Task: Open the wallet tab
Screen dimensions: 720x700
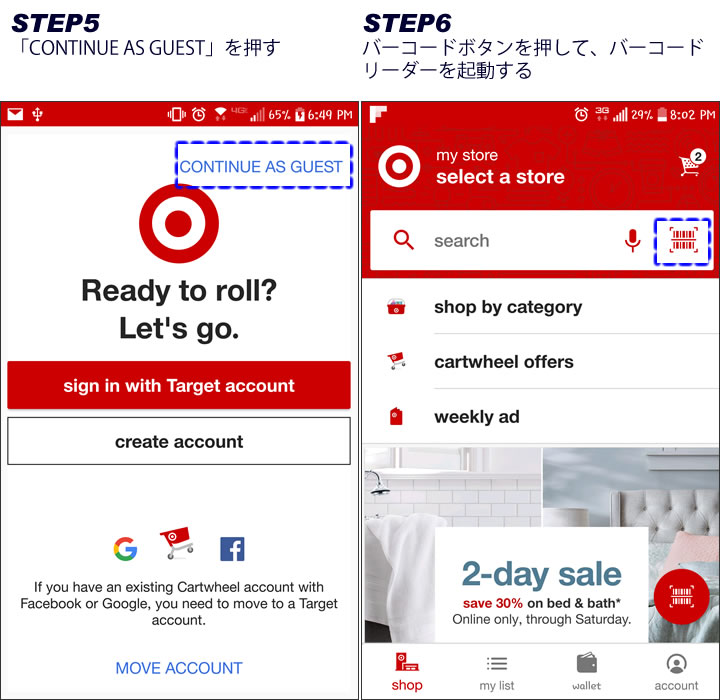Action: 587,672
